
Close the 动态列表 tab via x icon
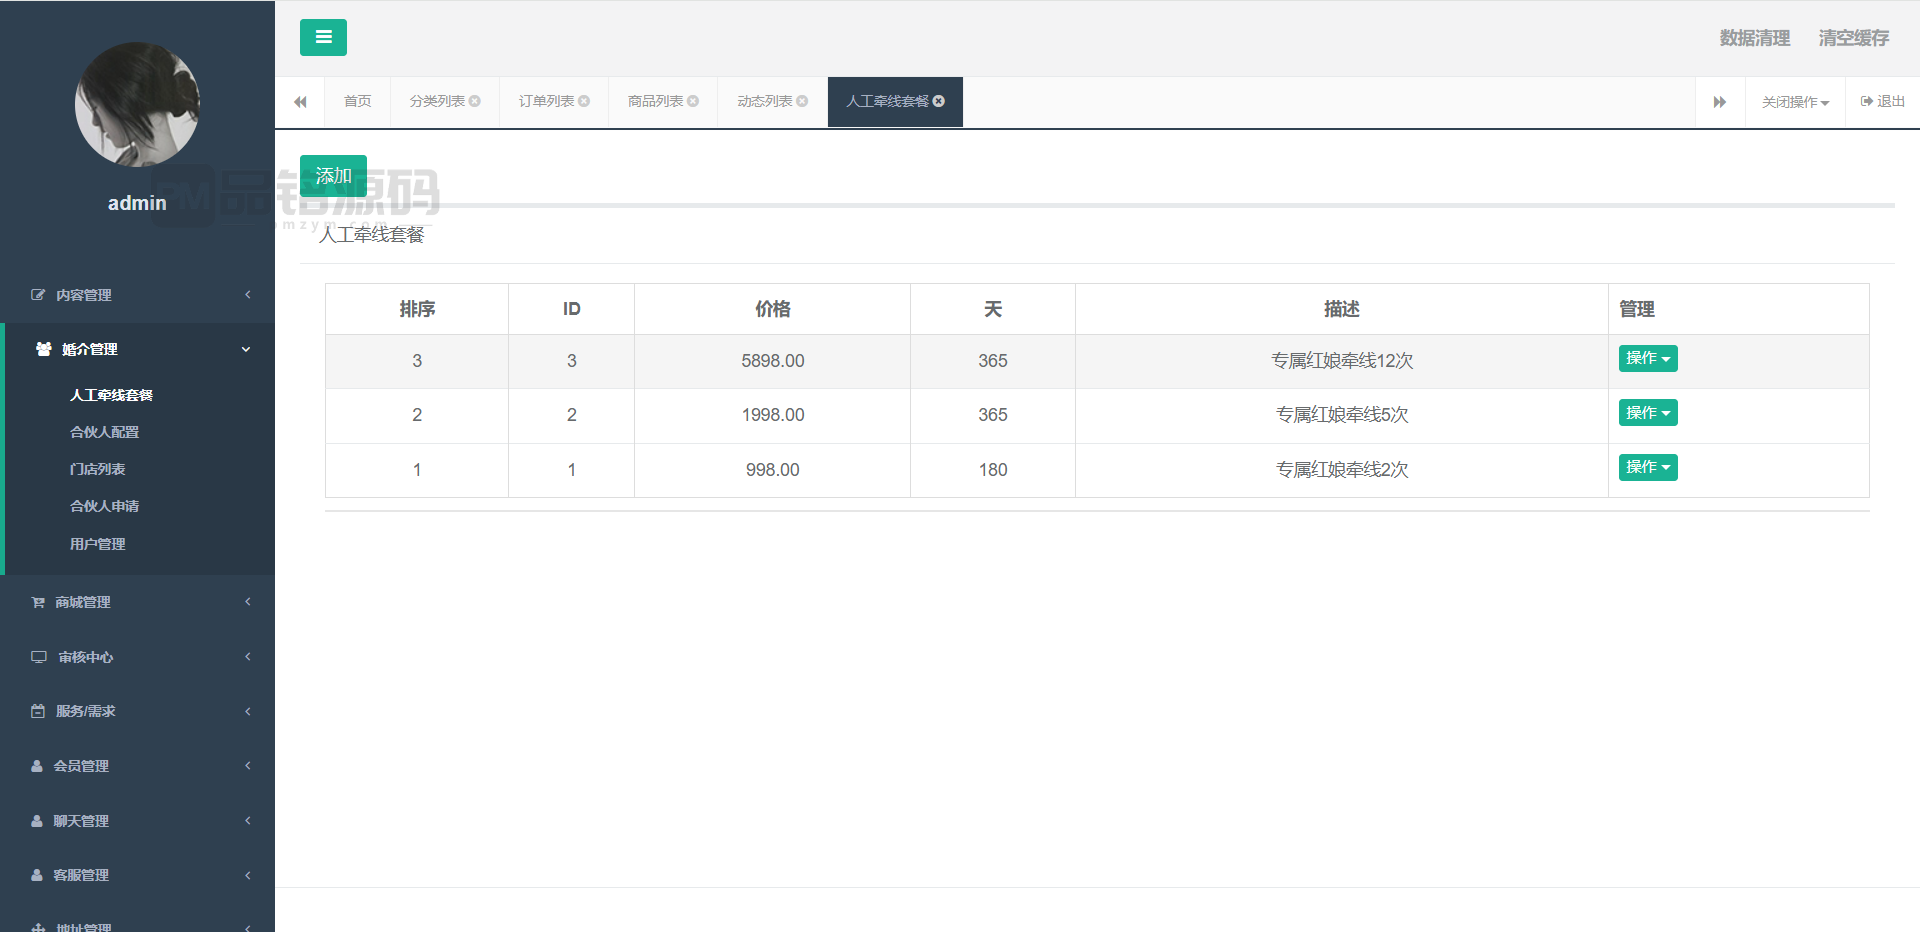point(802,101)
